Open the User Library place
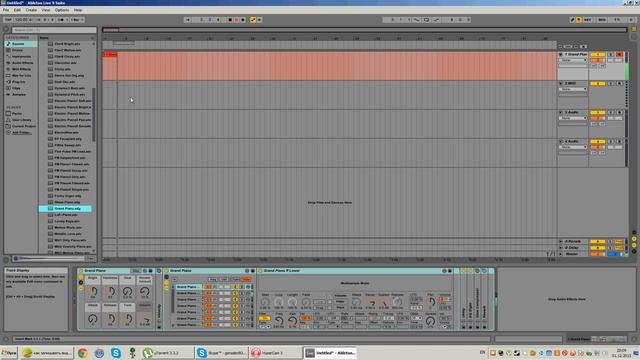Viewport: 640px width, 360px height. pos(22,120)
